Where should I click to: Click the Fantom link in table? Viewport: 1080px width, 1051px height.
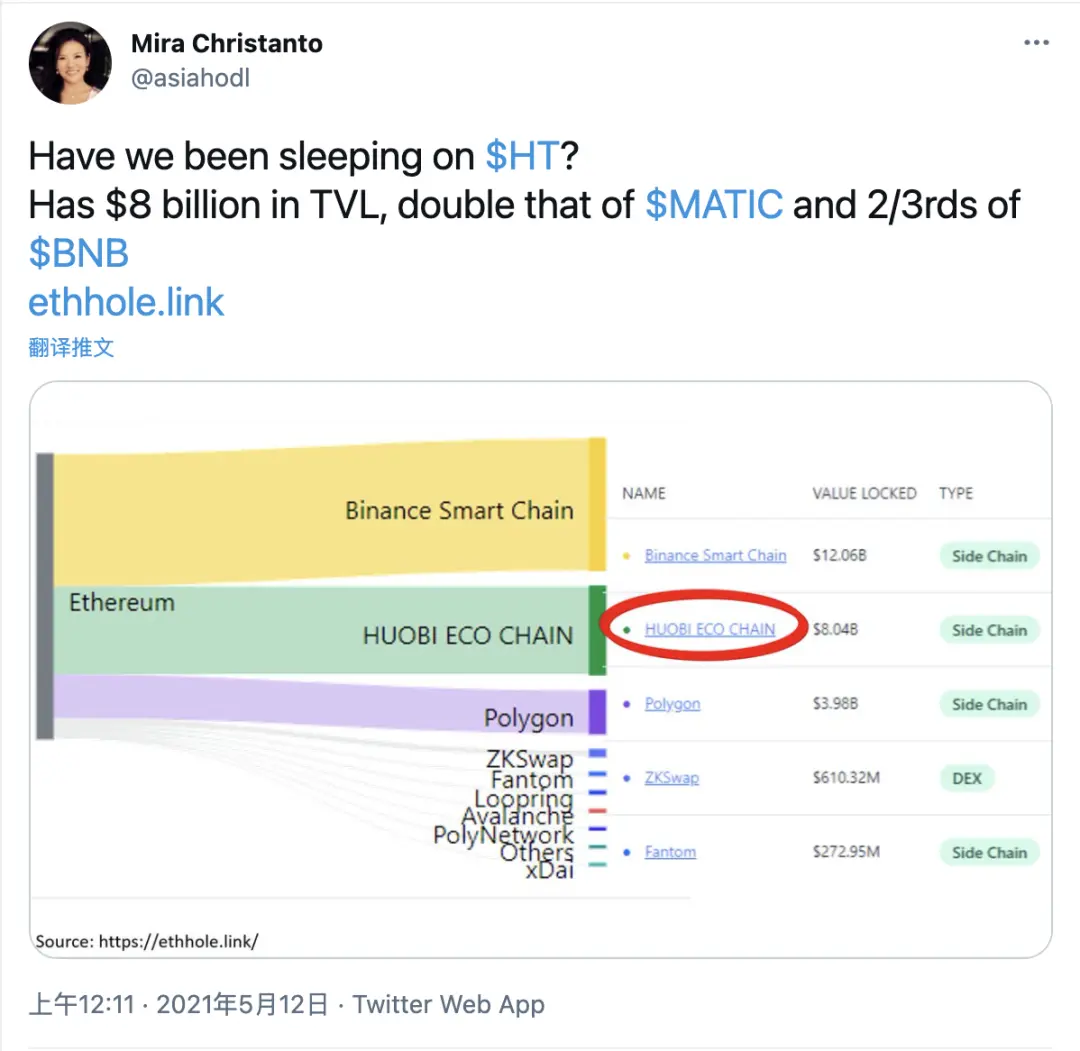click(x=670, y=852)
